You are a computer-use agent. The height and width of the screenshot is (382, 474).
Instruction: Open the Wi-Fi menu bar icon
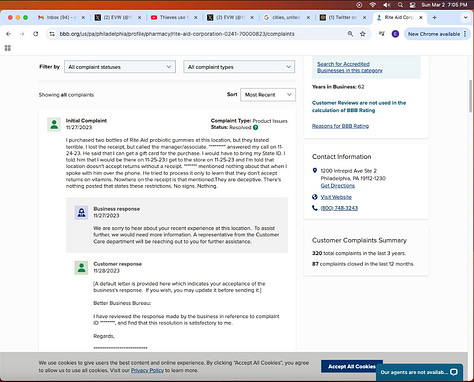click(373, 5)
